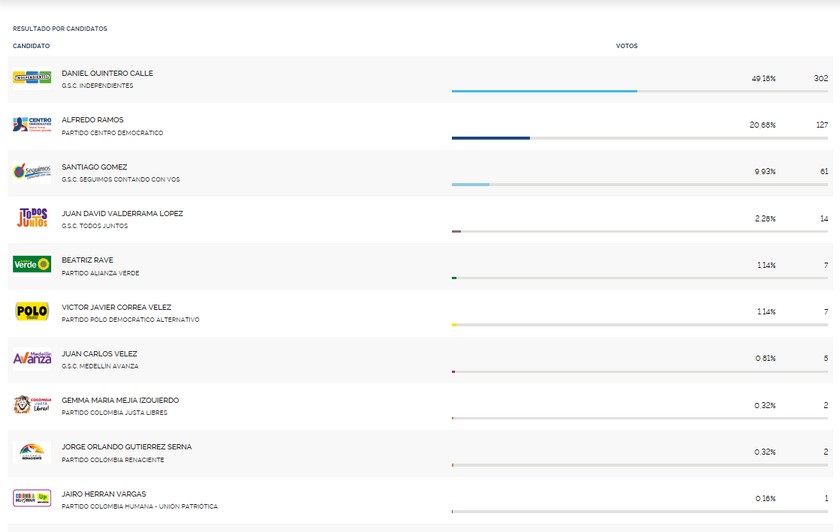Click the Candidato column header
Viewport: 840px width, 532px height.
(x=31, y=46)
